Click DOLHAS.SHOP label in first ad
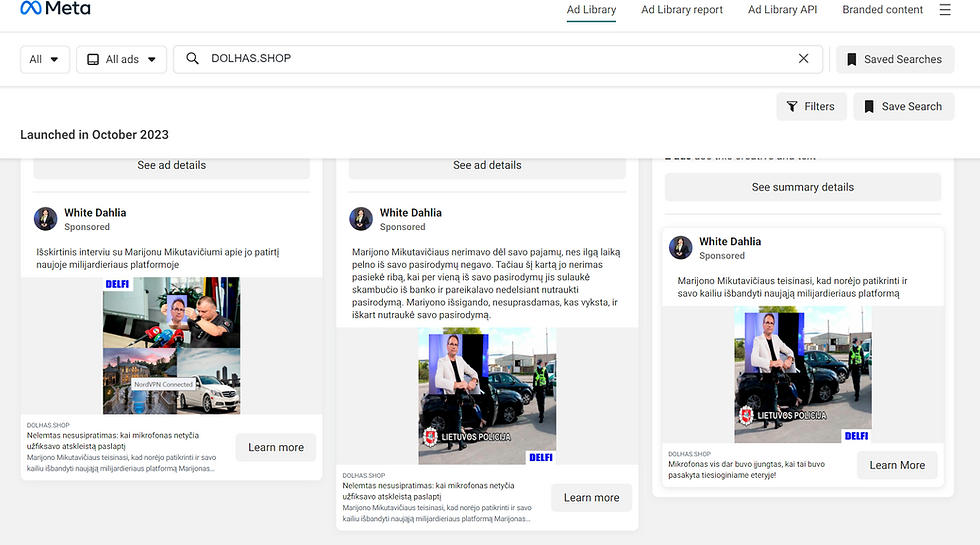Screen dimensions: 980x545 tap(48, 425)
